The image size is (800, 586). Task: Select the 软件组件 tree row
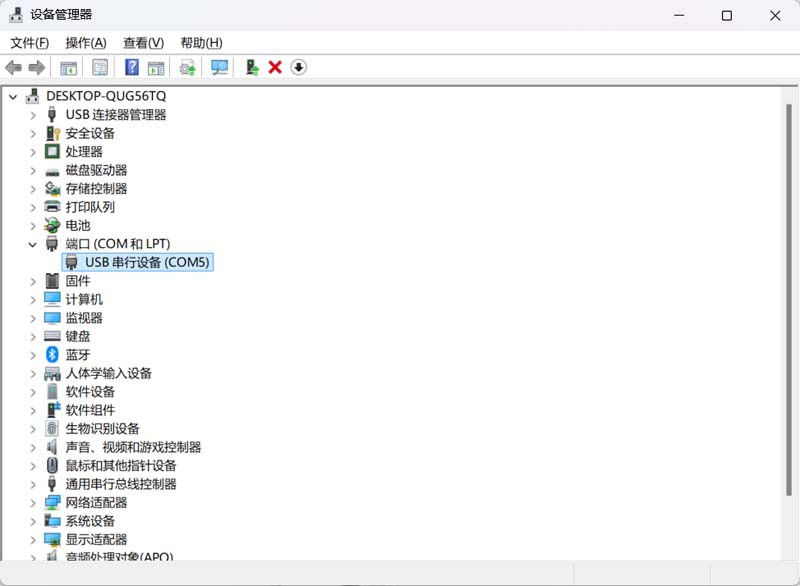coord(90,410)
